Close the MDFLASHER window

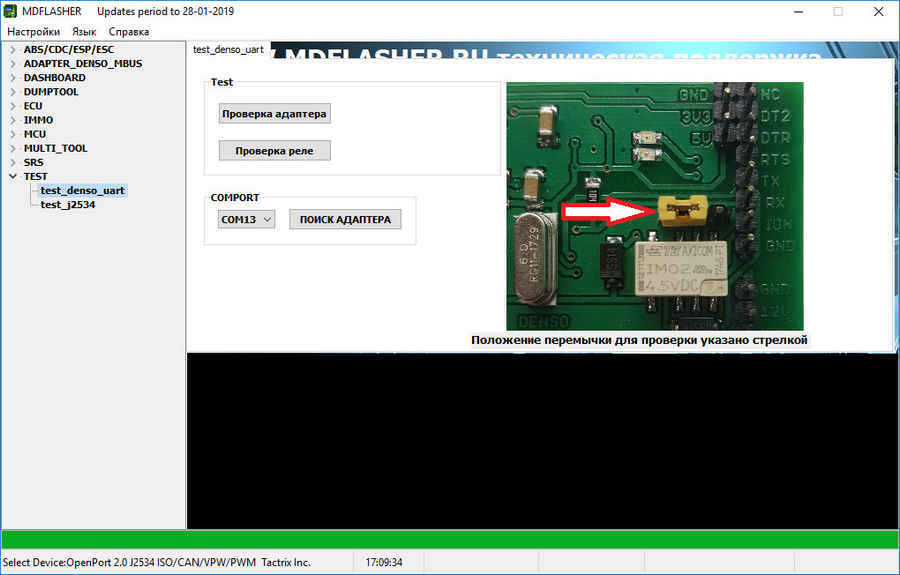(878, 11)
